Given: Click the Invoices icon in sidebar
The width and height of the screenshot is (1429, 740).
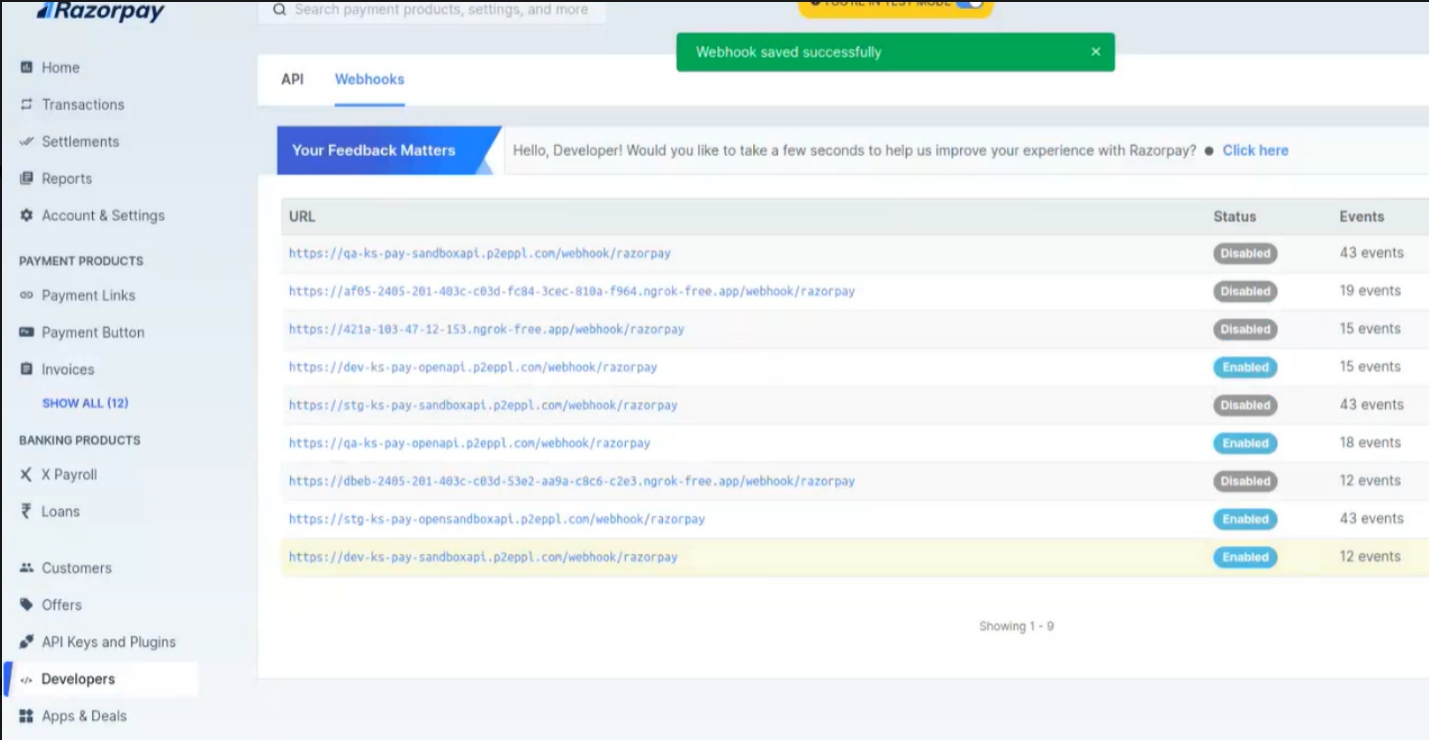Looking at the screenshot, I should click(x=27, y=369).
